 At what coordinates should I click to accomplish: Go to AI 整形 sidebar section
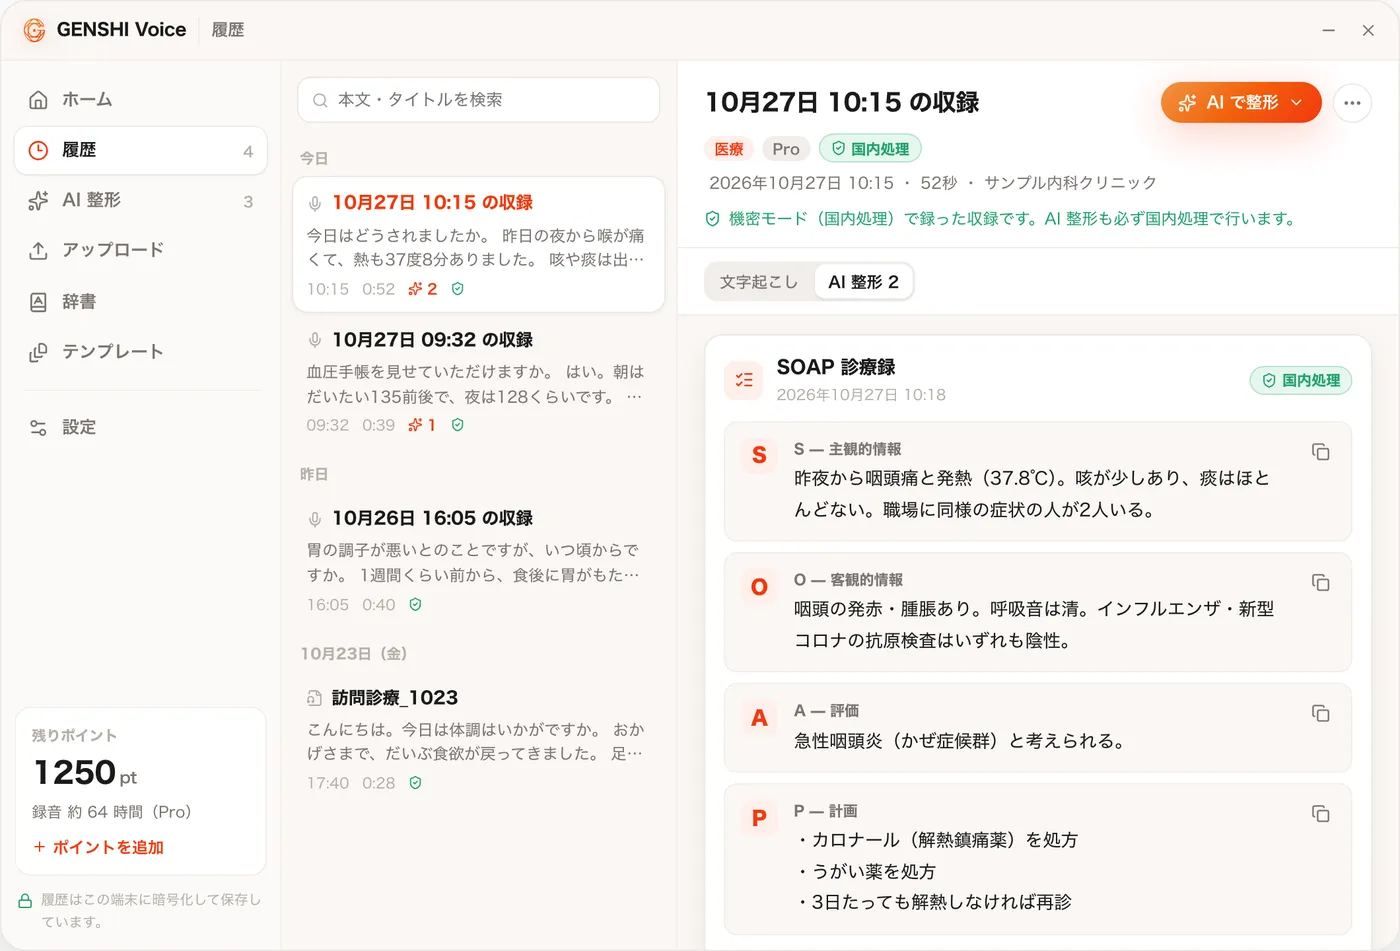[x=140, y=200]
